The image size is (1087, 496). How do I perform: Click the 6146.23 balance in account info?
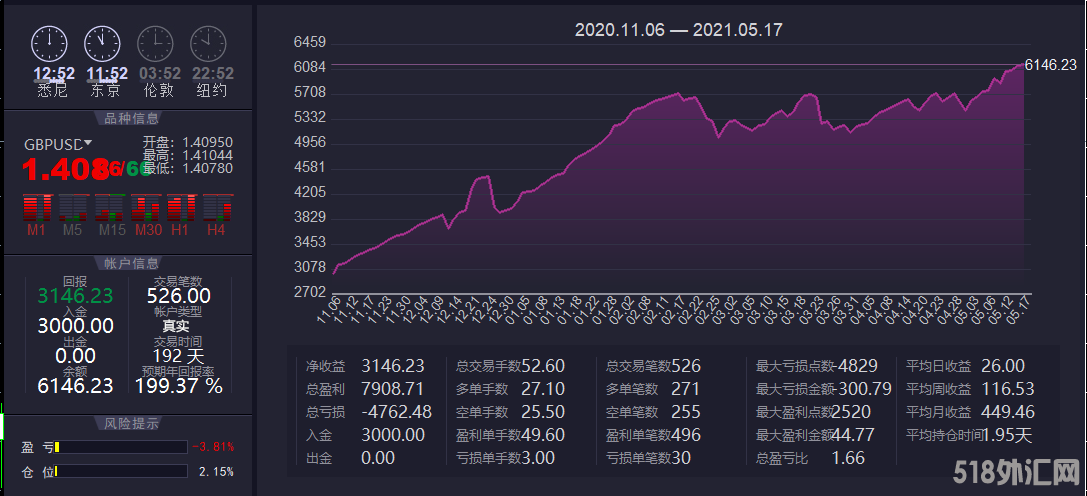click(x=75, y=386)
